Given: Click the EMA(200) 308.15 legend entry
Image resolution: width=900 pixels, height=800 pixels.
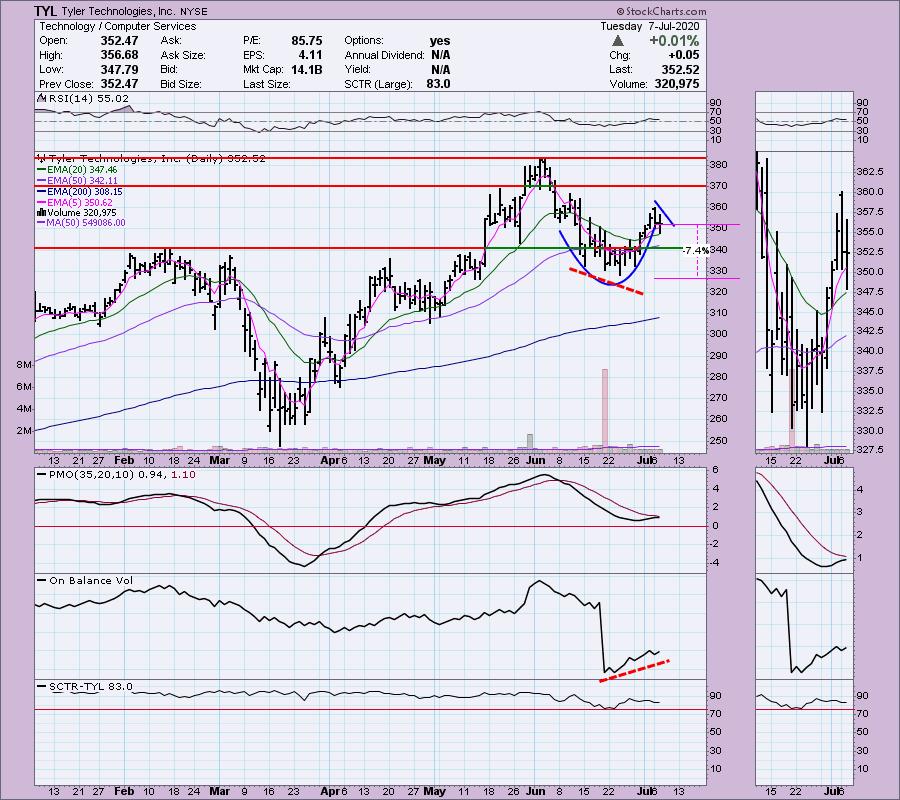Looking at the screenshot, I should [x=80, y=191].
